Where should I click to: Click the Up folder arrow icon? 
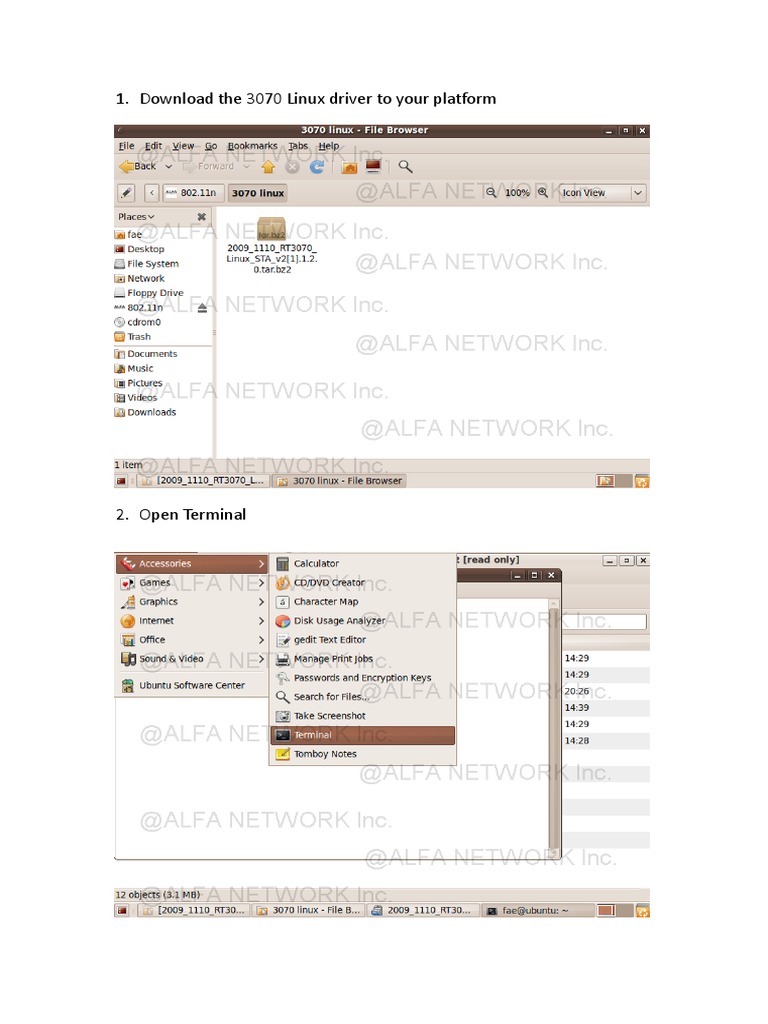pyautogui.click(x=268, y=167)
